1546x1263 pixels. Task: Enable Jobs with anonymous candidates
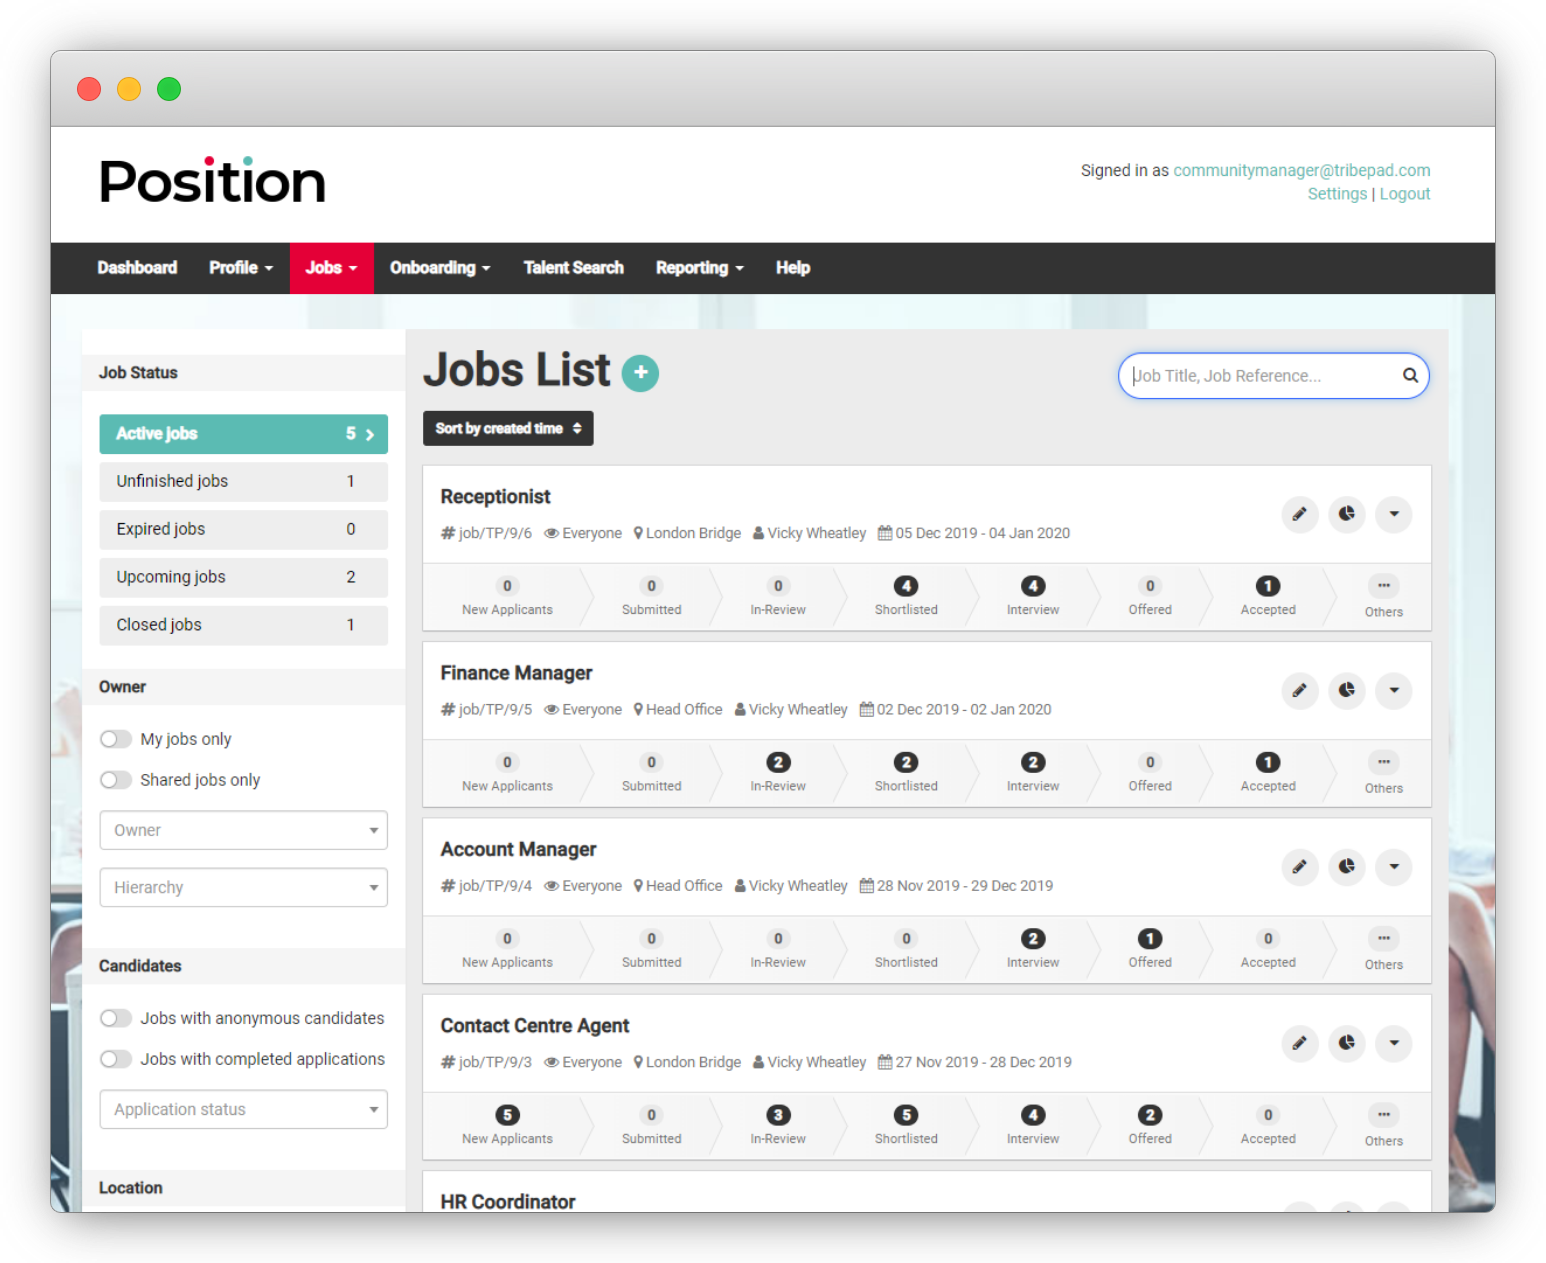(116, 1017)
